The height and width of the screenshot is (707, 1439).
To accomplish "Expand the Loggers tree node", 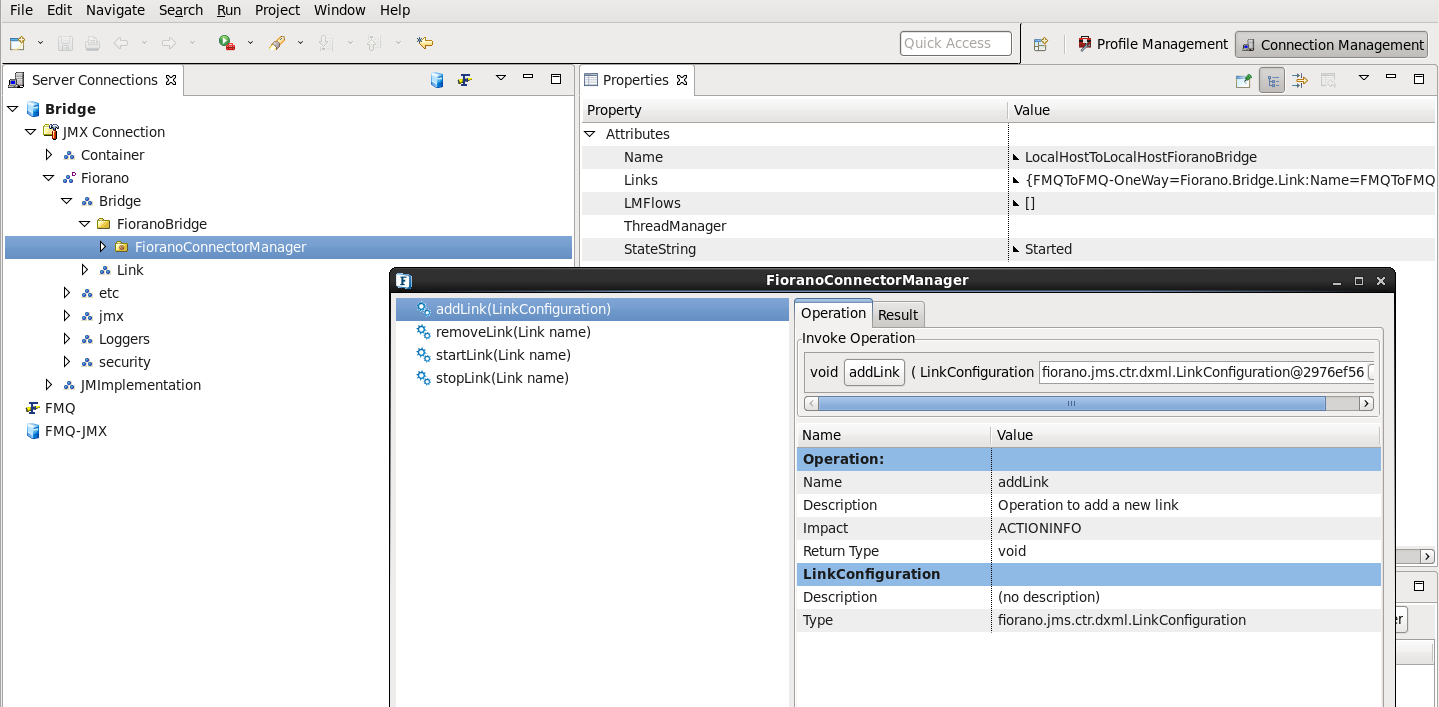I will click(x=67, y=339).
